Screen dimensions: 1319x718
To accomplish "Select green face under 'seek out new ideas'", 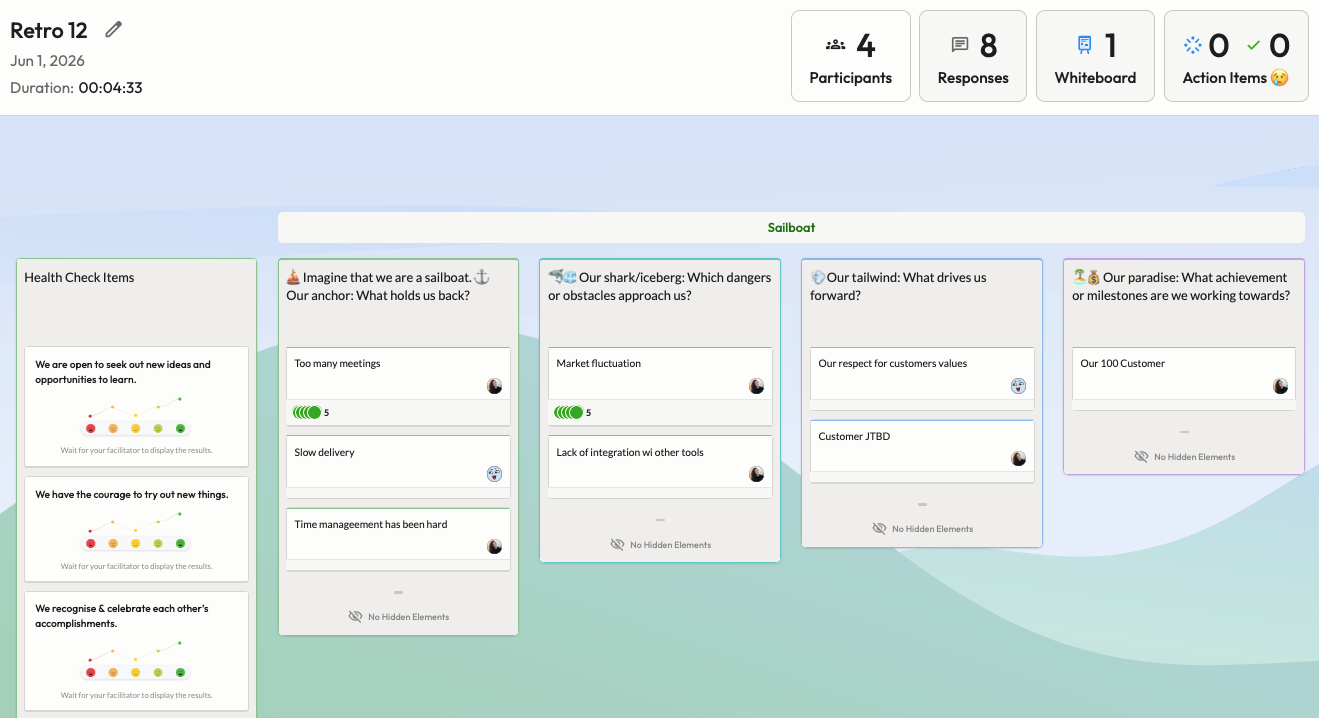I will (x=181, y=428).
